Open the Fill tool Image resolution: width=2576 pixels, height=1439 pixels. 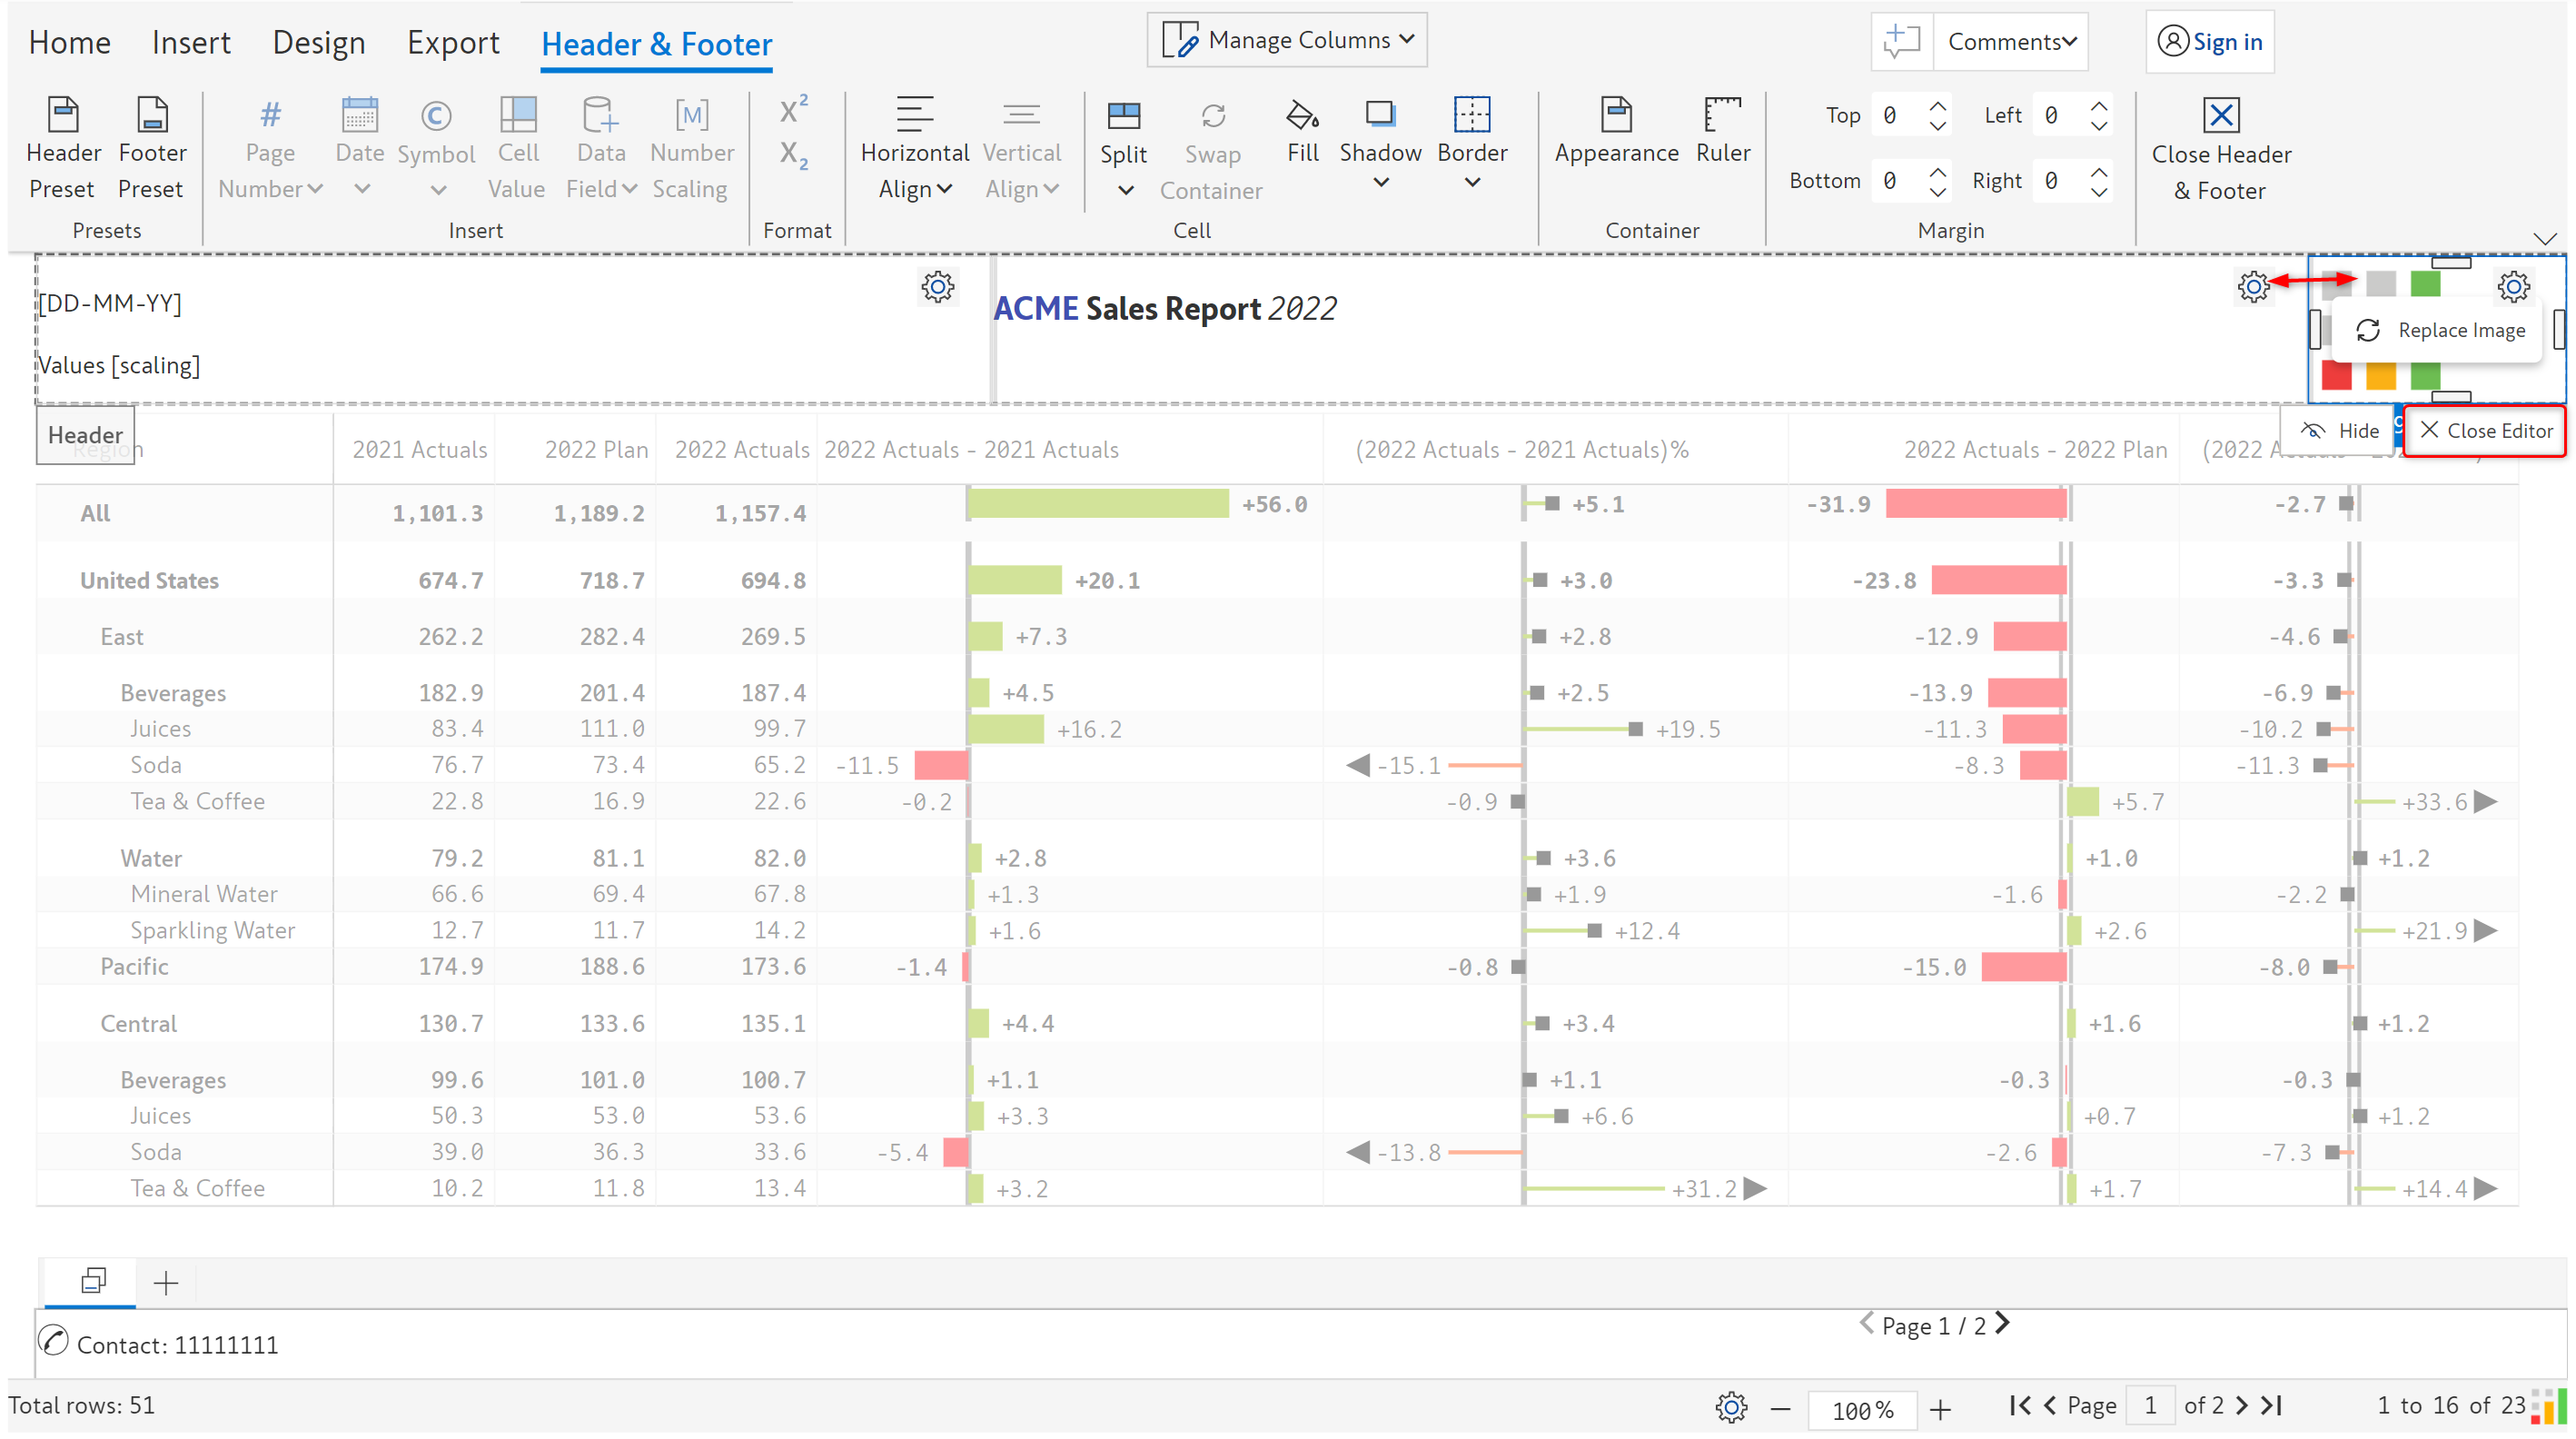(1302, 117)
